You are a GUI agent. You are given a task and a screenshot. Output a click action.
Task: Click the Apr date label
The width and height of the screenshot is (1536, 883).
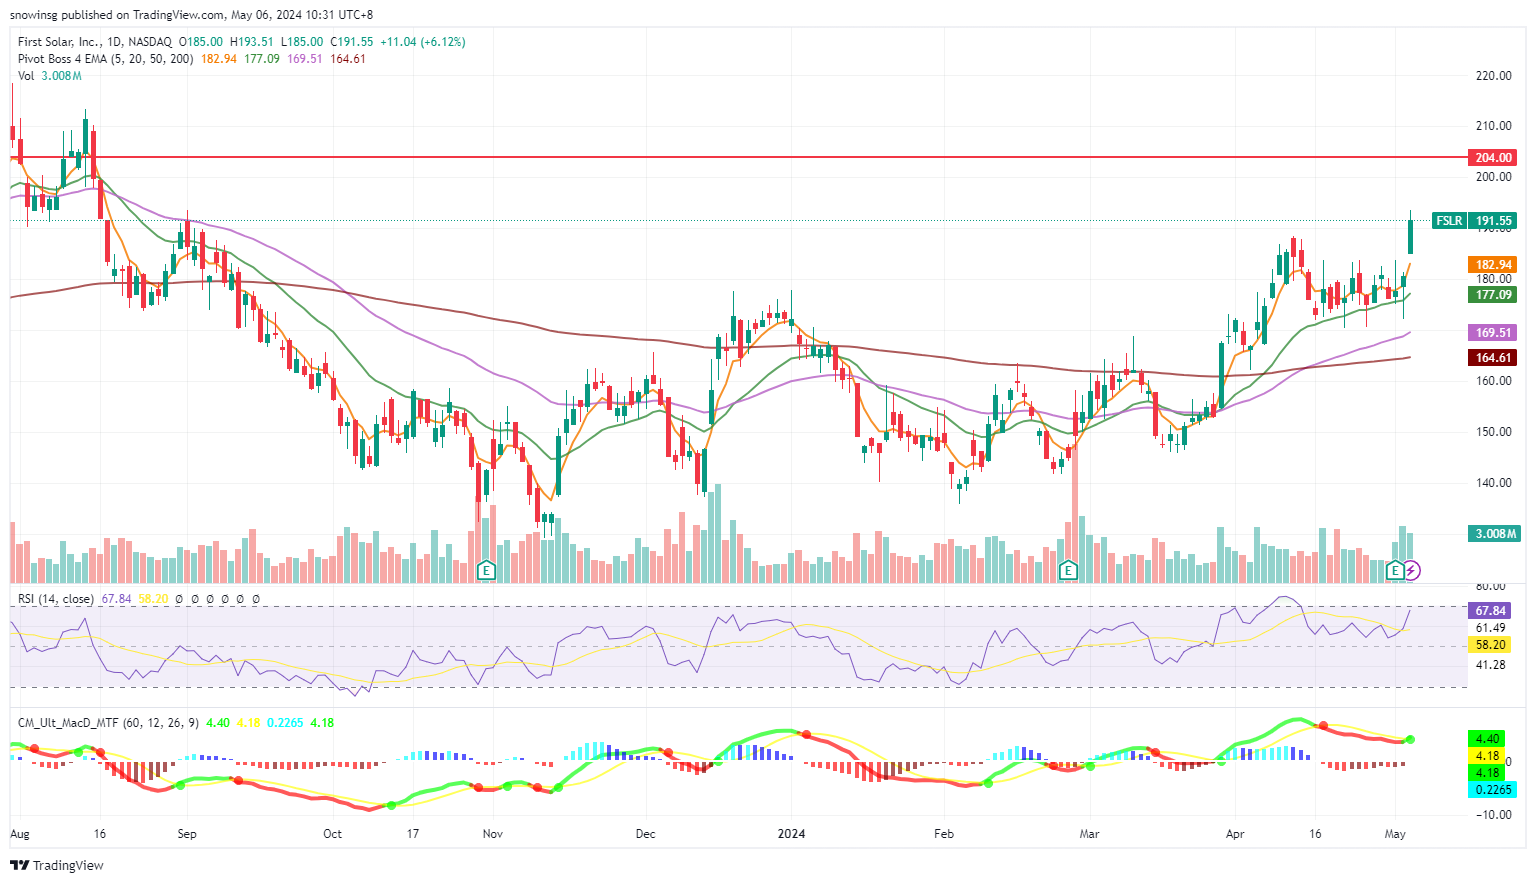pyautogui.click(x=1235, y=834)
